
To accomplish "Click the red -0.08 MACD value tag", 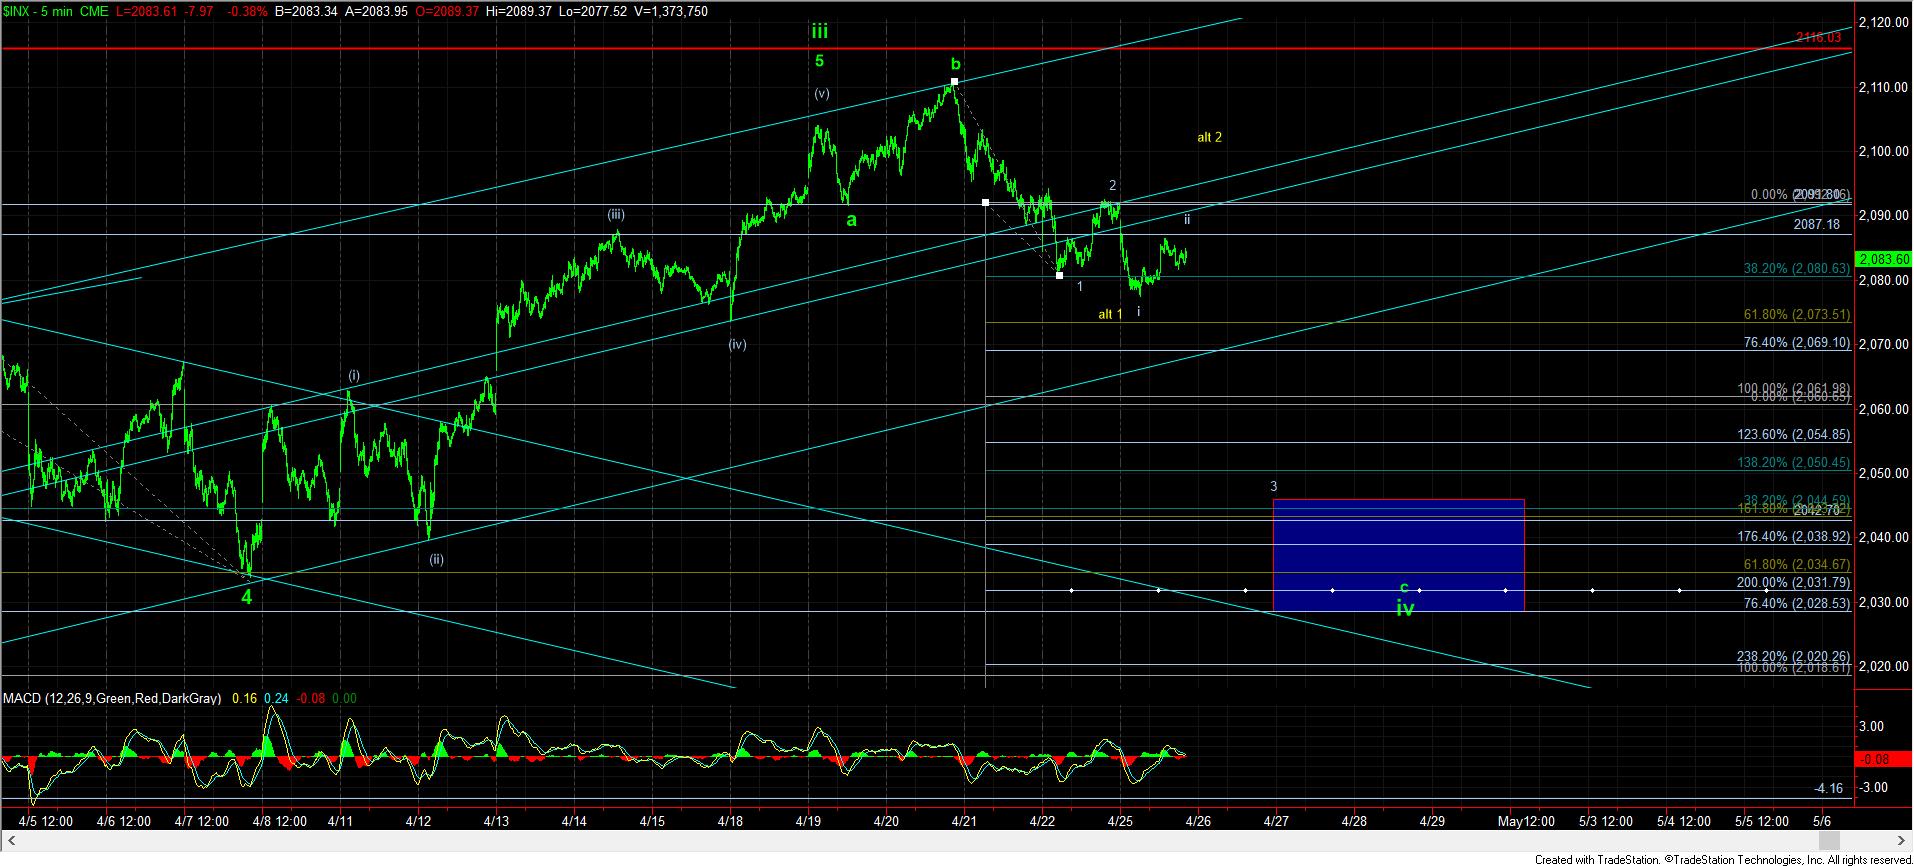I will click(x=1882, y=759).
